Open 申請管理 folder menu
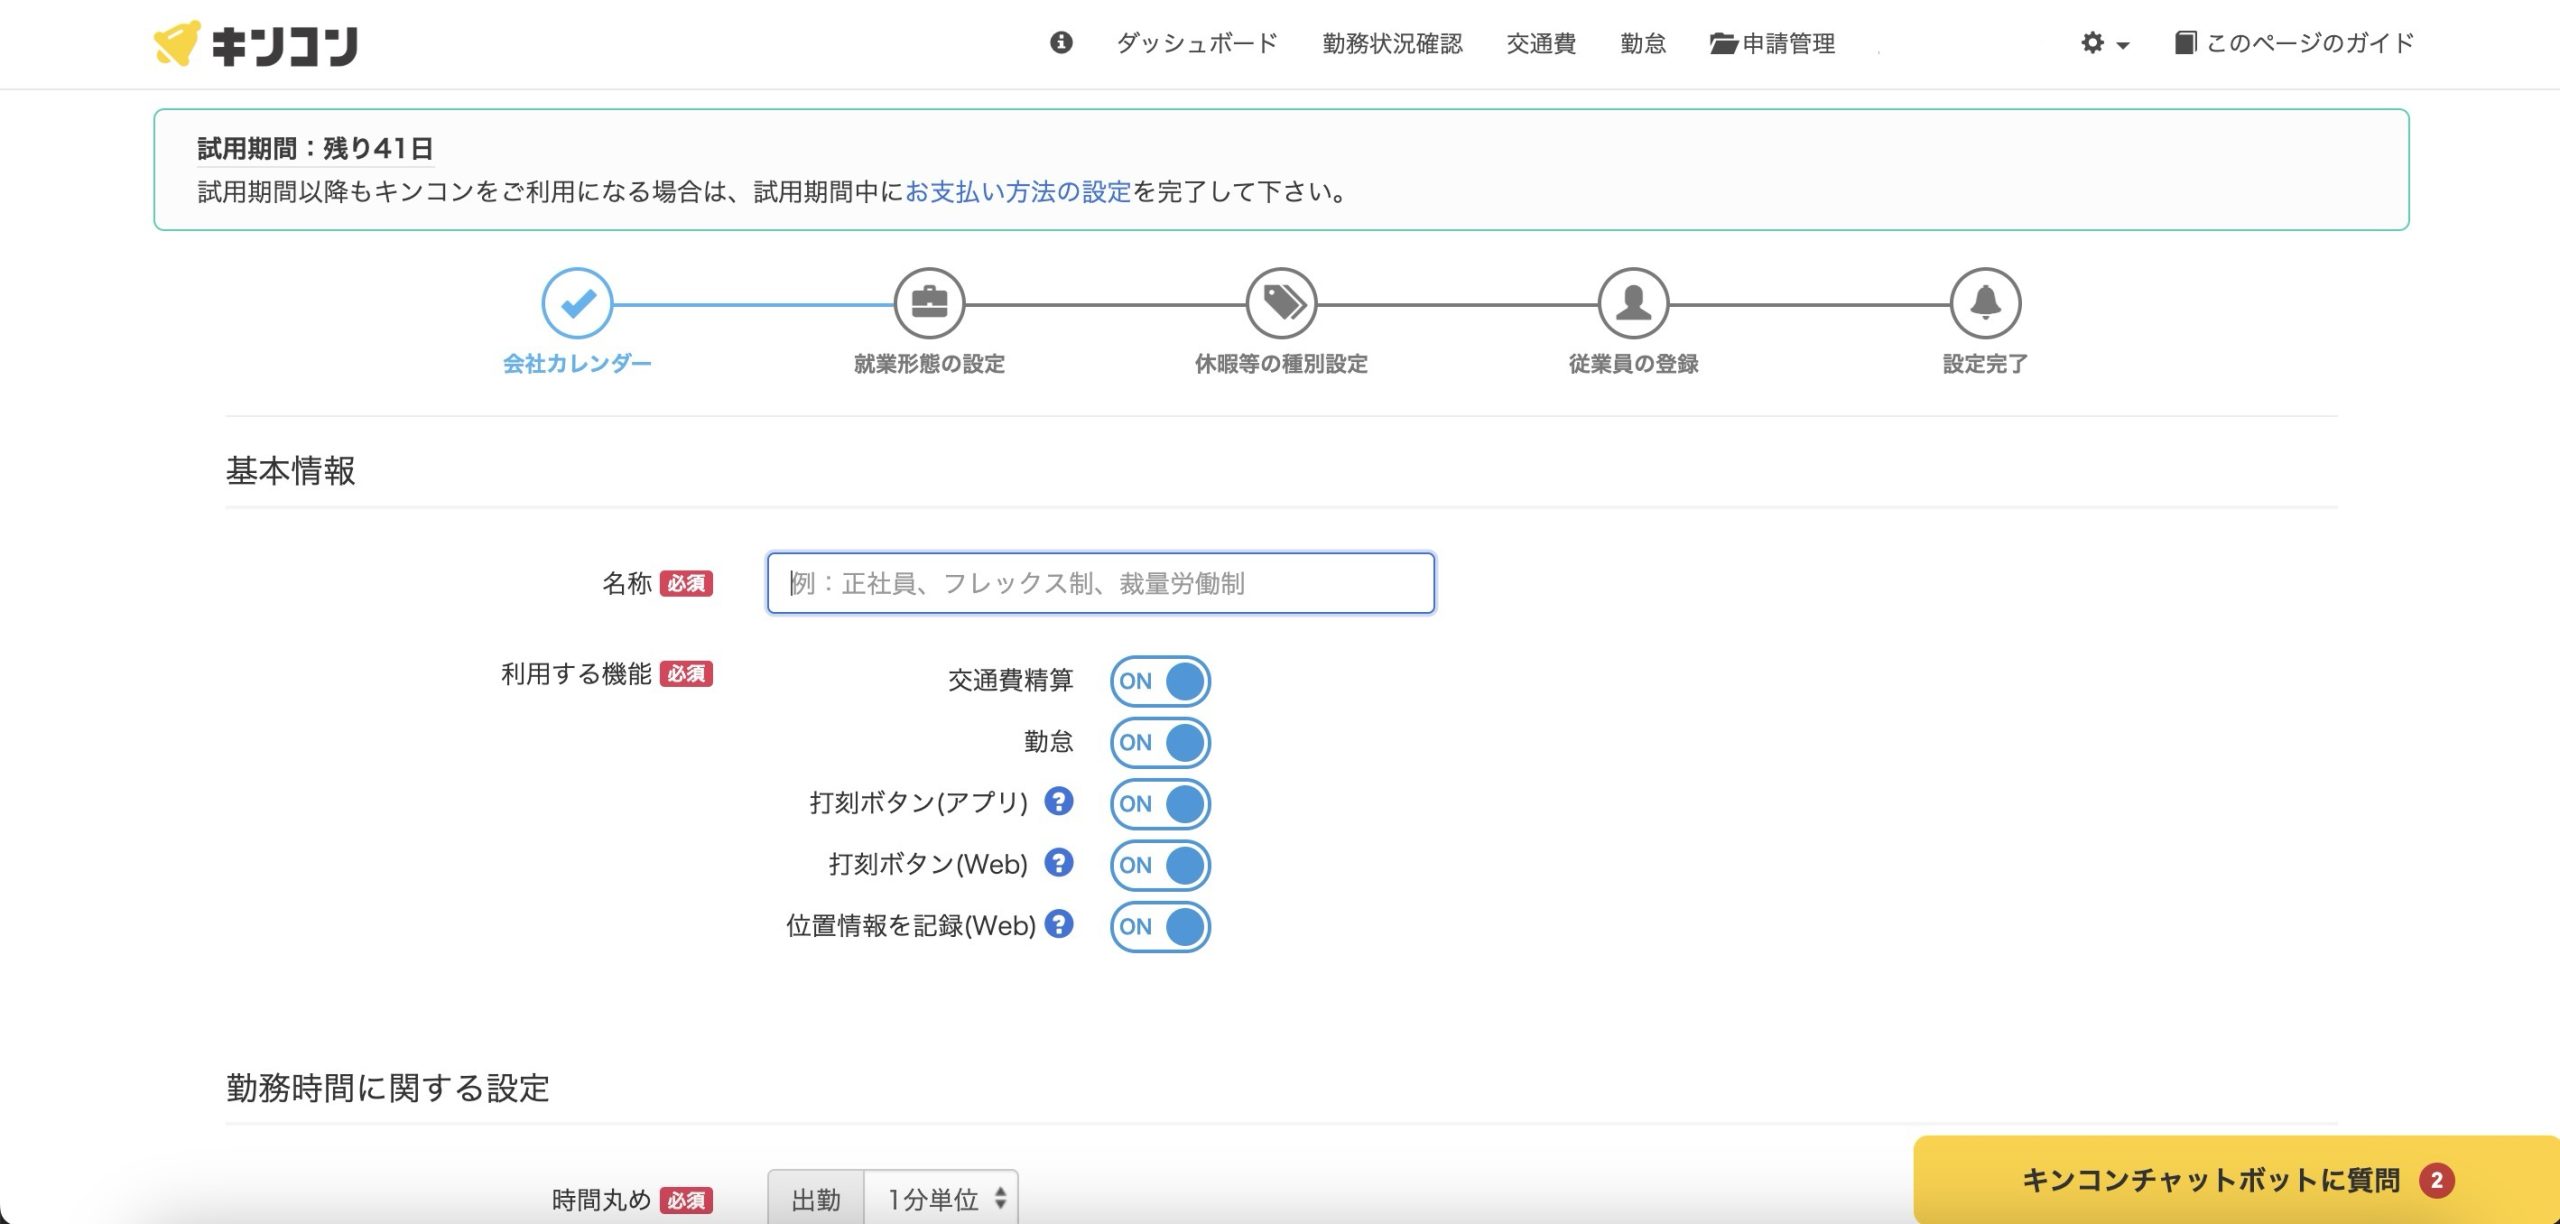Viewport: 2560px width, 1224px height. point(1773,43)
